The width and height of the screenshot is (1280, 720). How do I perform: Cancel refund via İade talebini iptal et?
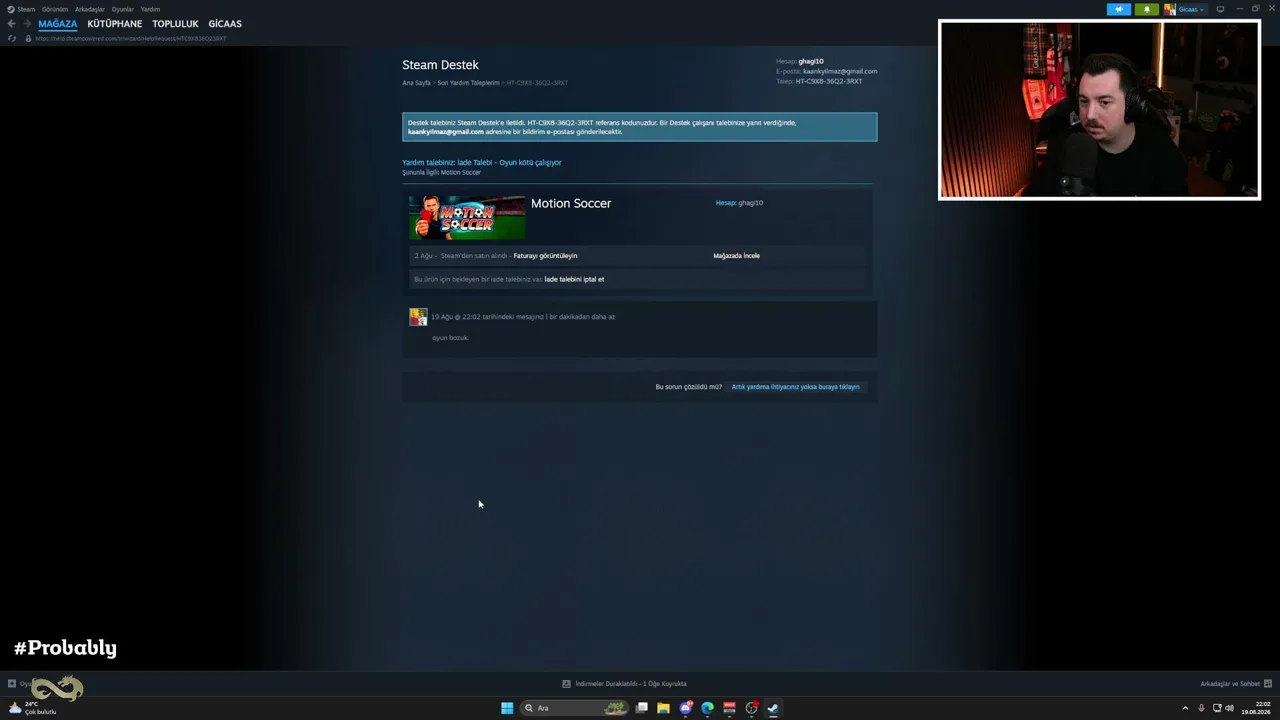pos(574,279)
